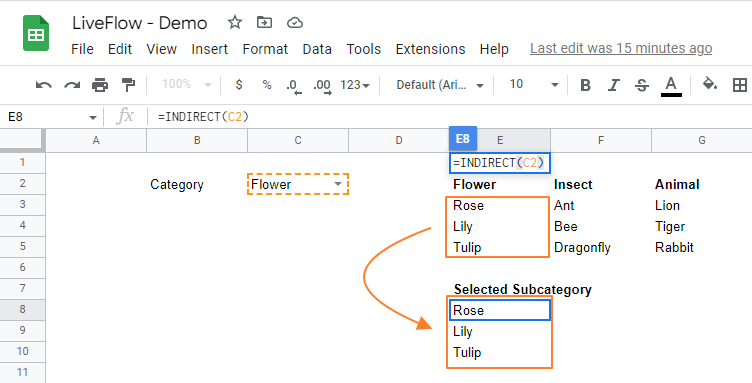The height and width of the screenshot is (383, 752).
Task: Click the move to folder icon
Action: (264, 22)
